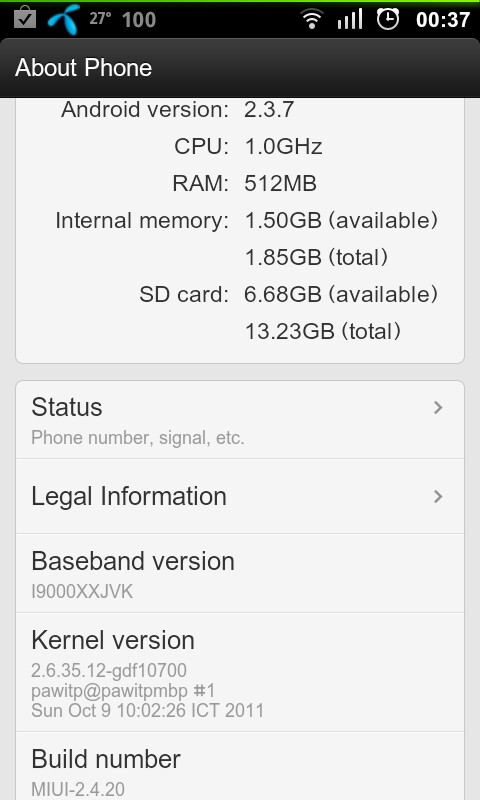480x800 pixels.
Task: Tap the battery 100 indicator
Action: point(139,19)
